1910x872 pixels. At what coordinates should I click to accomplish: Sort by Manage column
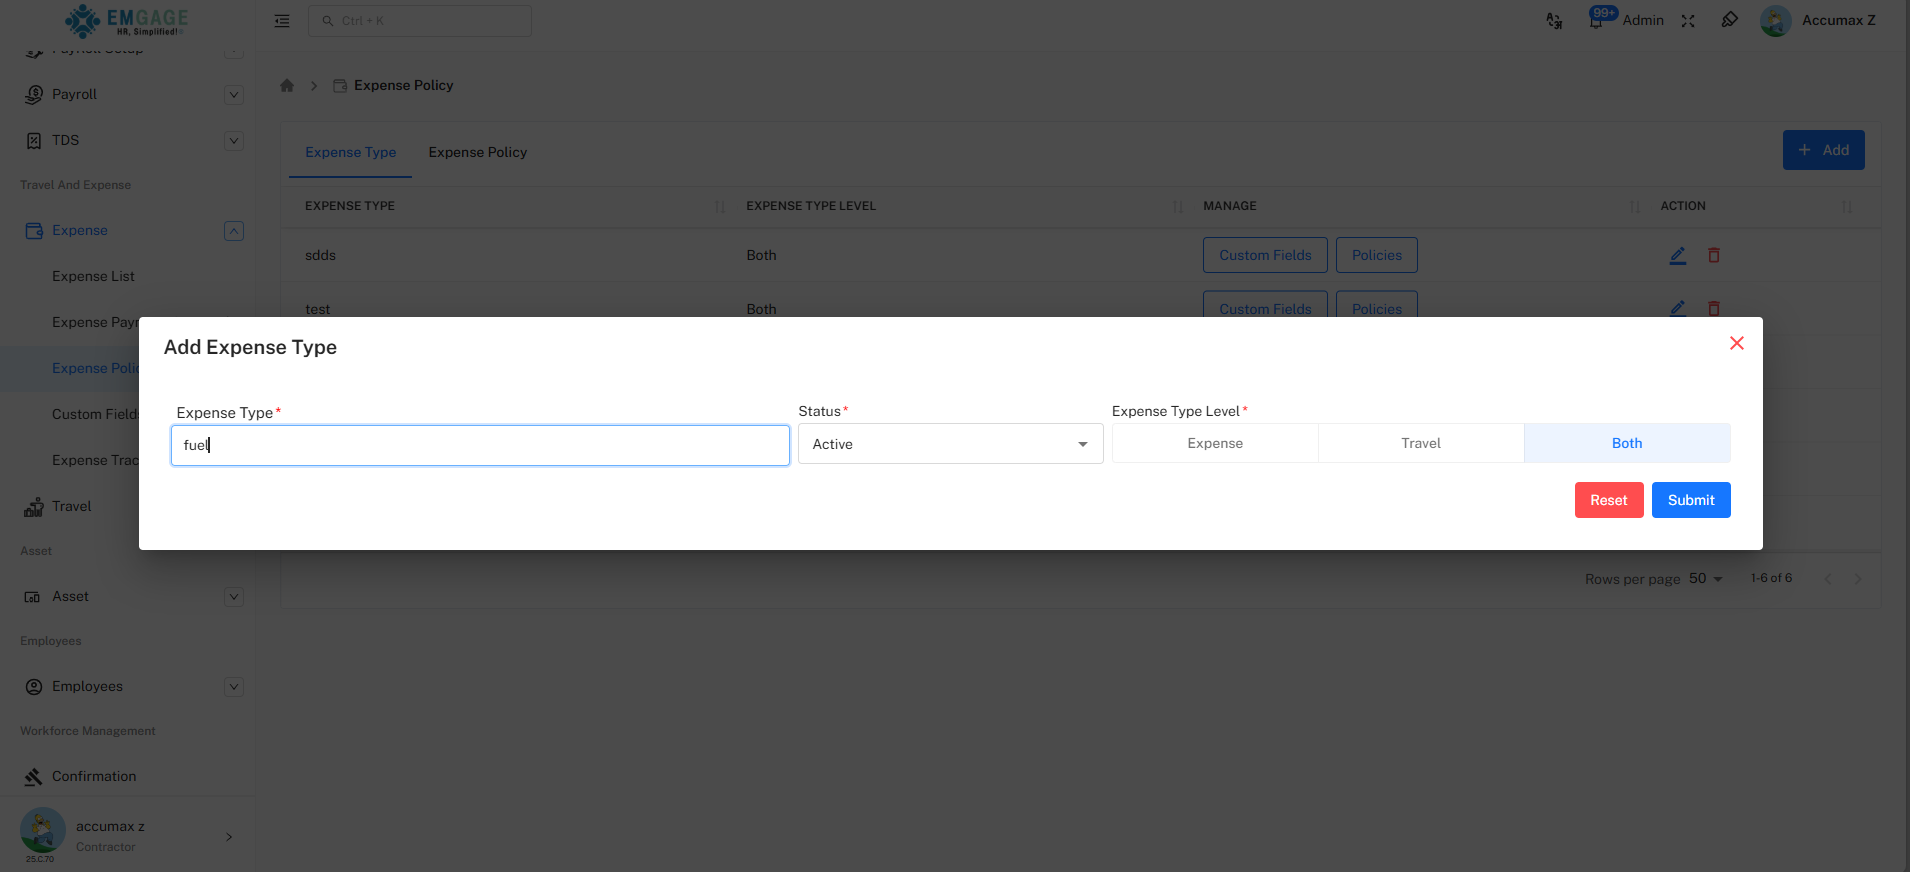tap(1635, 206)
